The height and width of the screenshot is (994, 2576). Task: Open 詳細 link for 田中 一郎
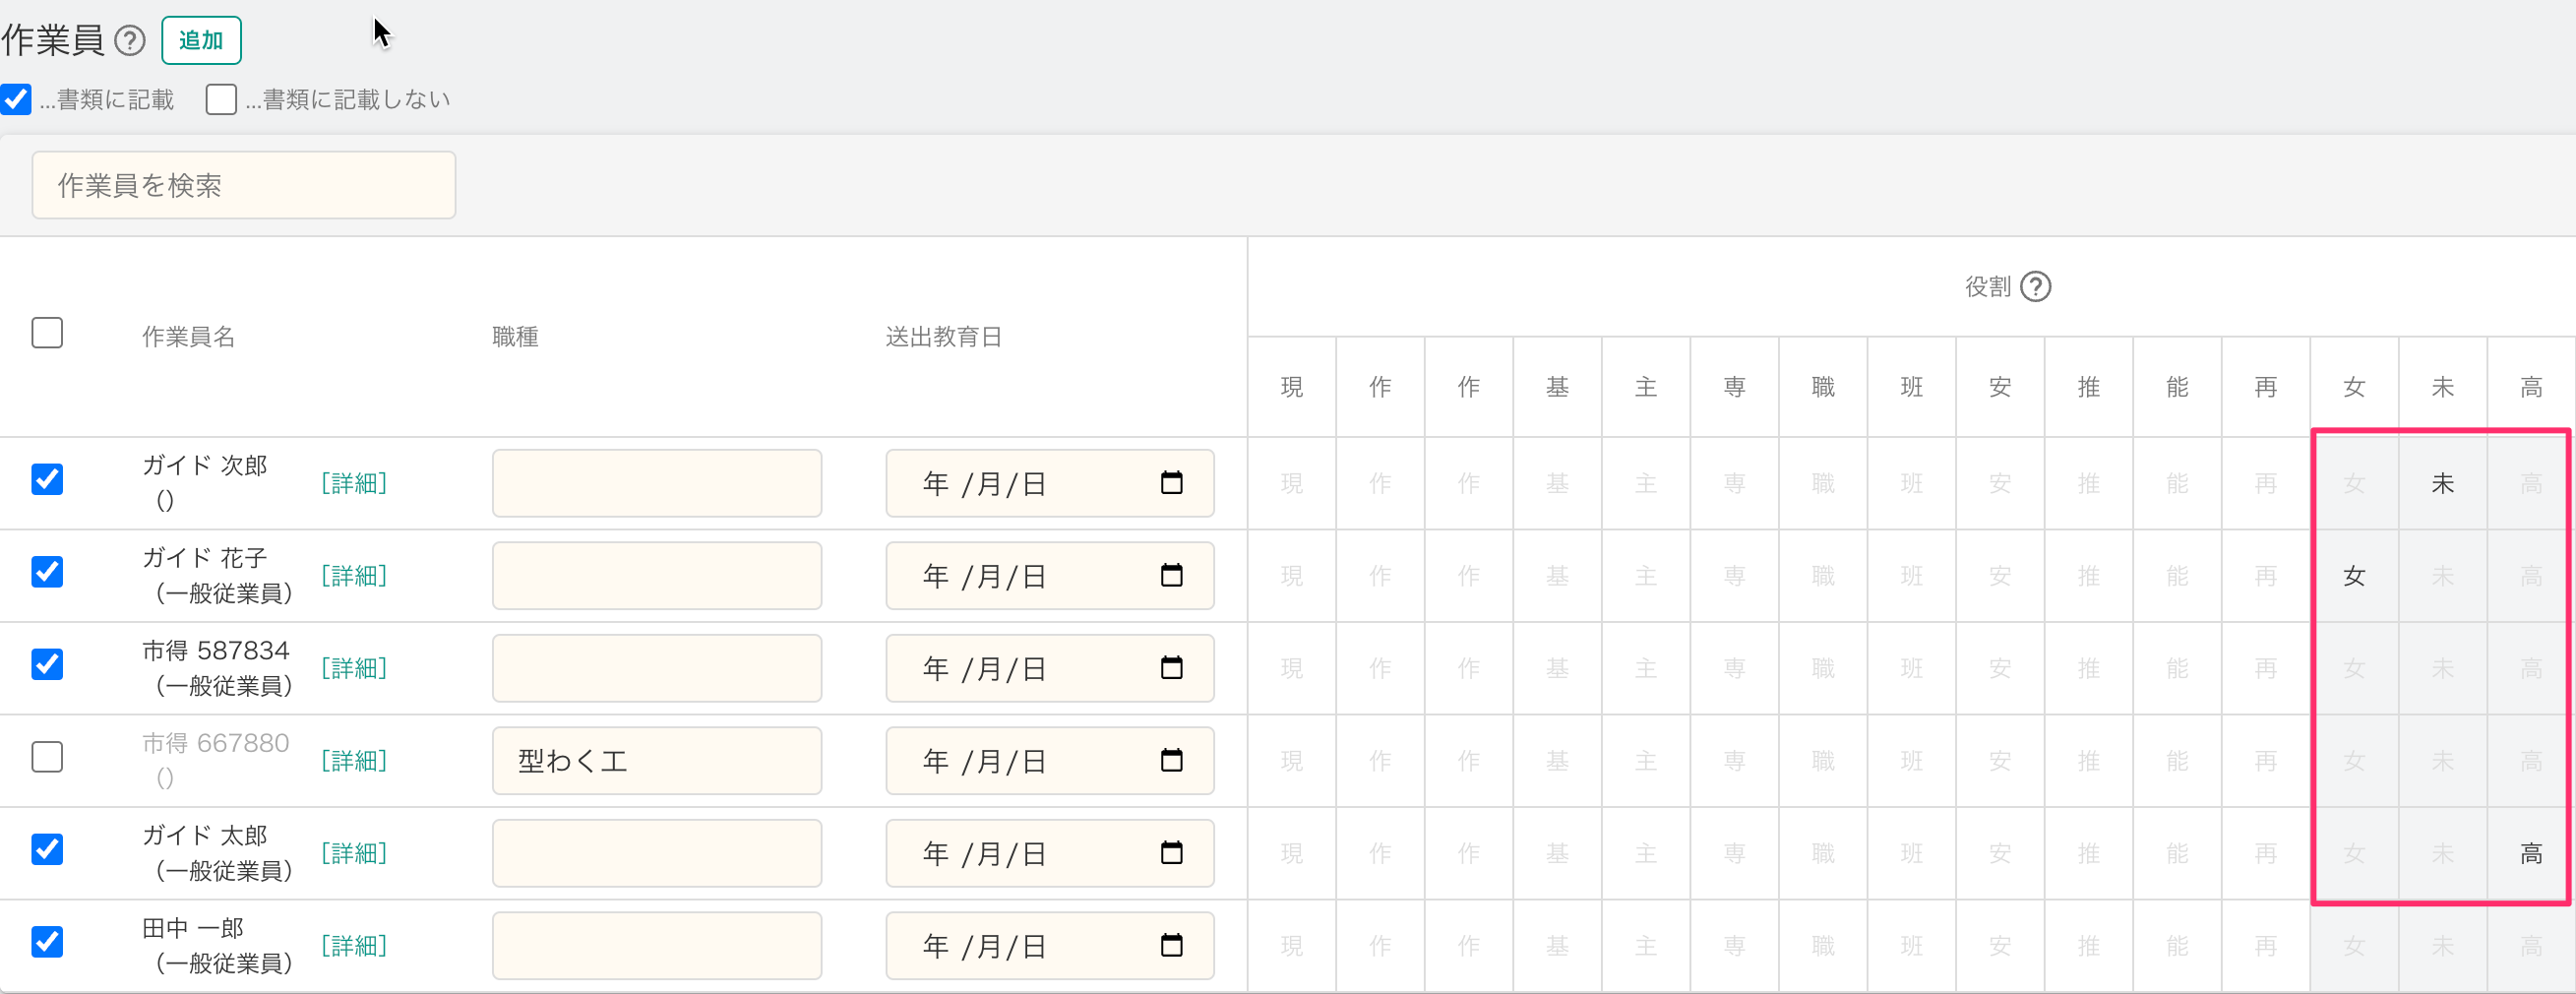tap(354, 946)
